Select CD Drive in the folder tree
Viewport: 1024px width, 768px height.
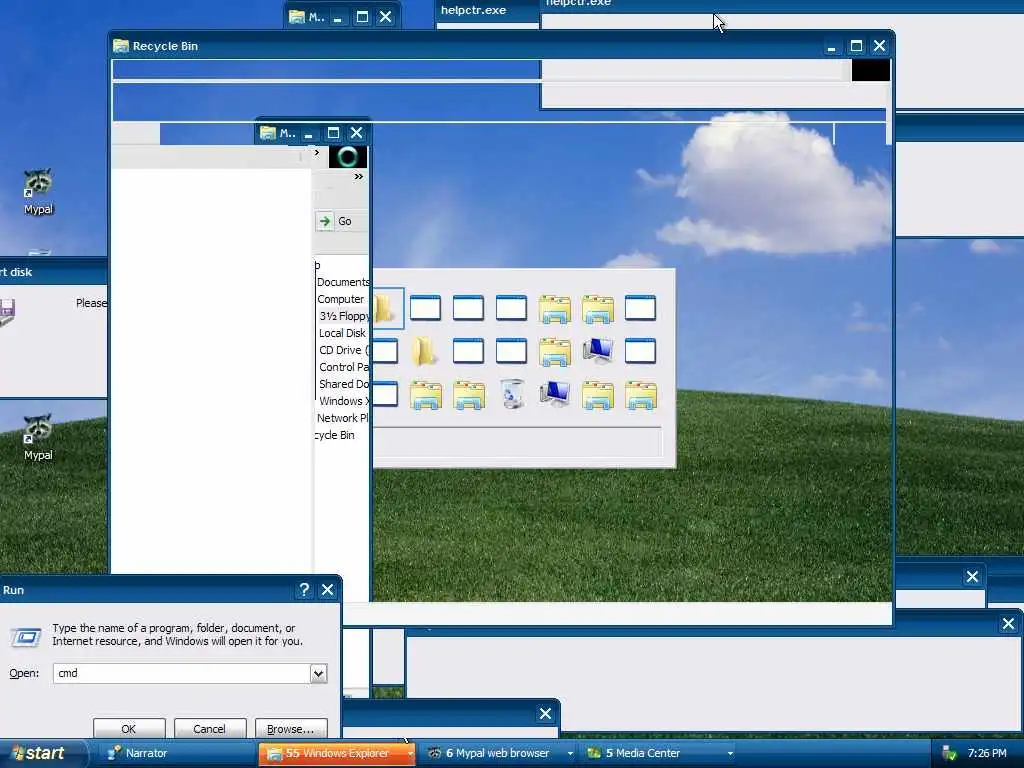pos(344,350)
